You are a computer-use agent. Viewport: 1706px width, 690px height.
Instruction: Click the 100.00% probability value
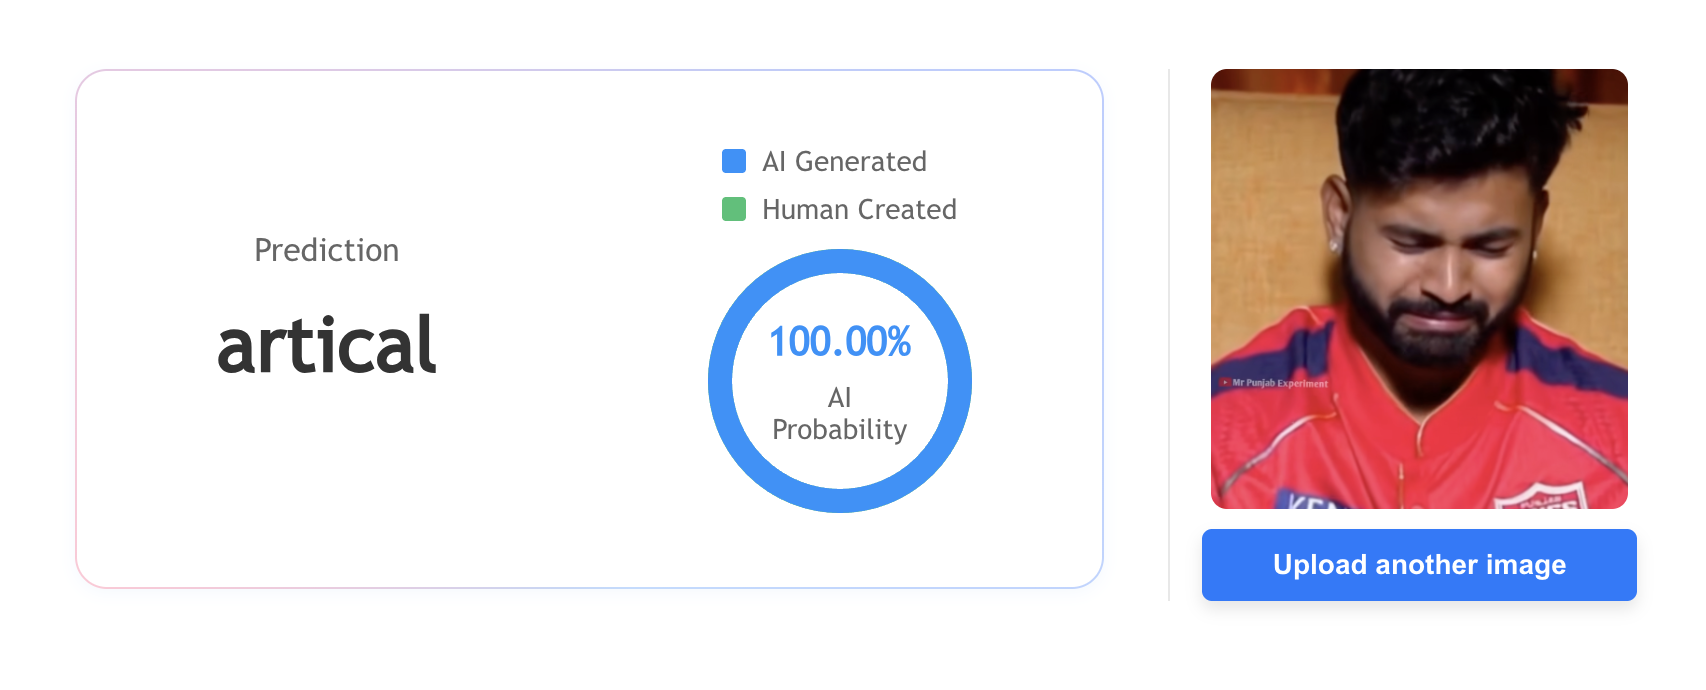click(840, 342)
